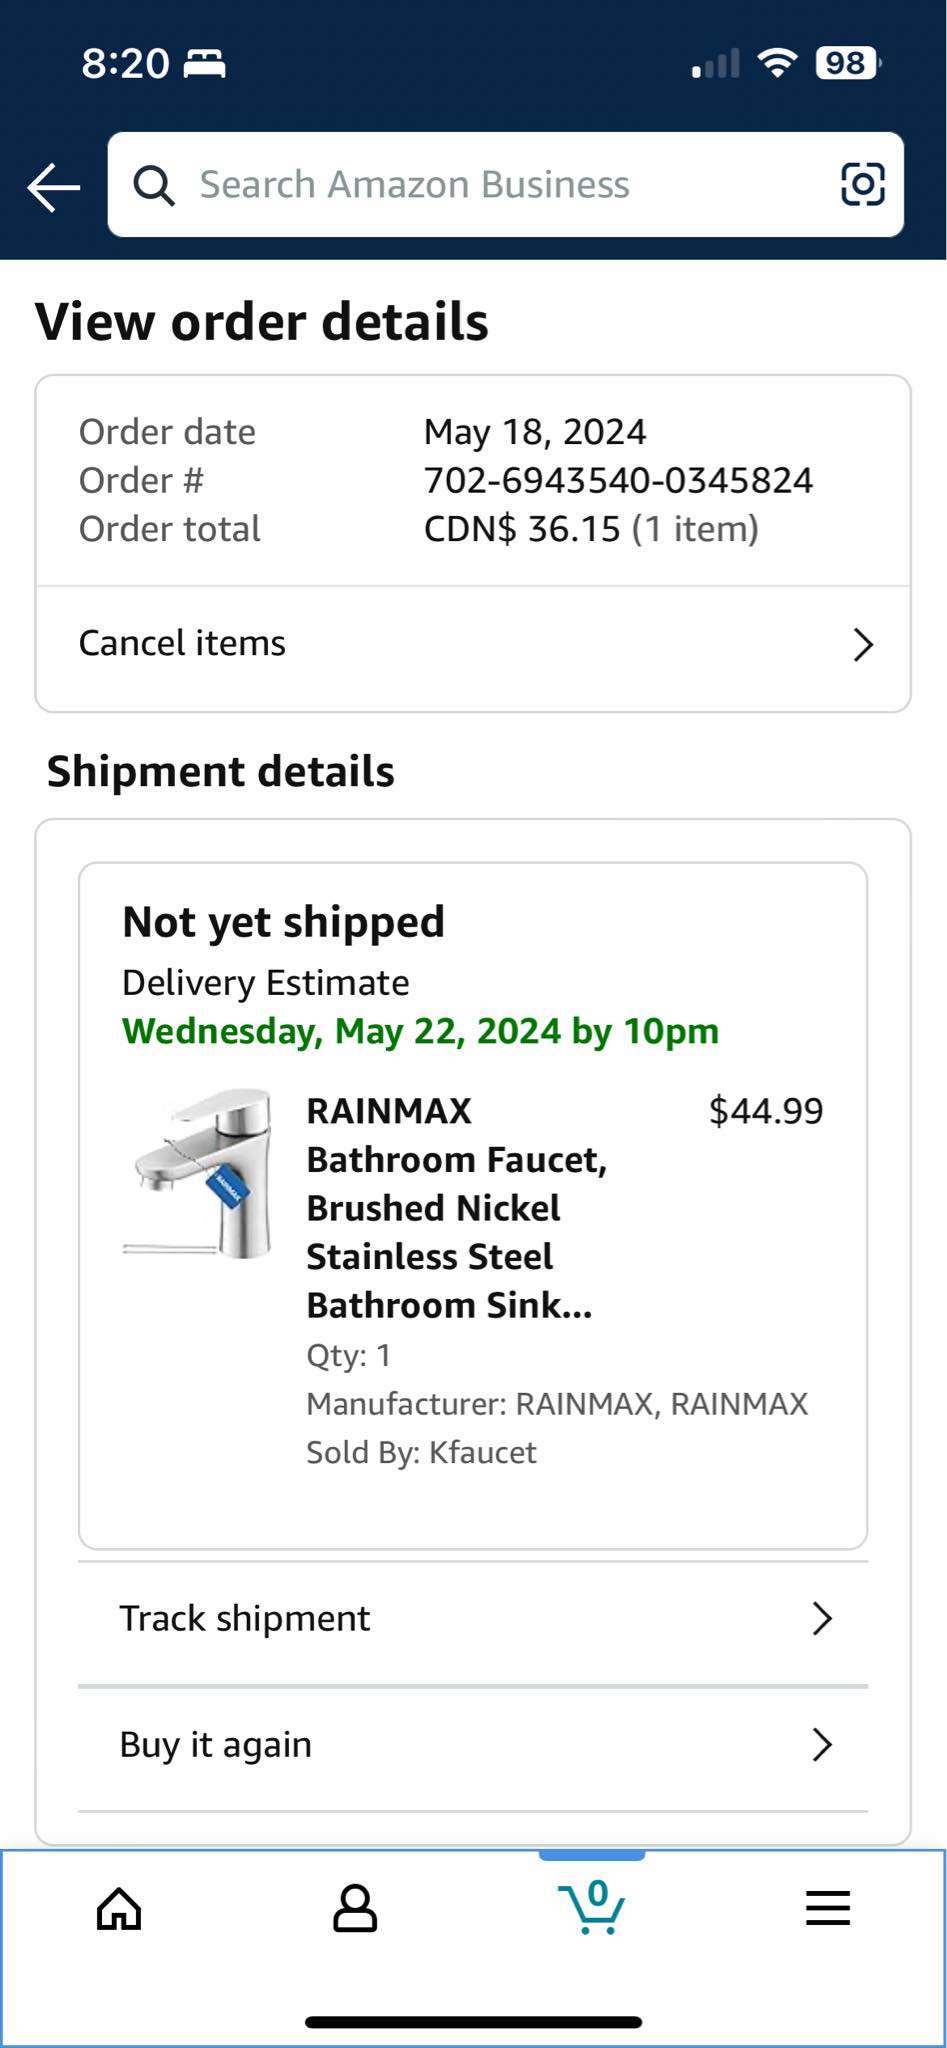Open the account profile icon
Image resolution: width=947 pixels, height=2048 pixels.
tap(355, 1908)
